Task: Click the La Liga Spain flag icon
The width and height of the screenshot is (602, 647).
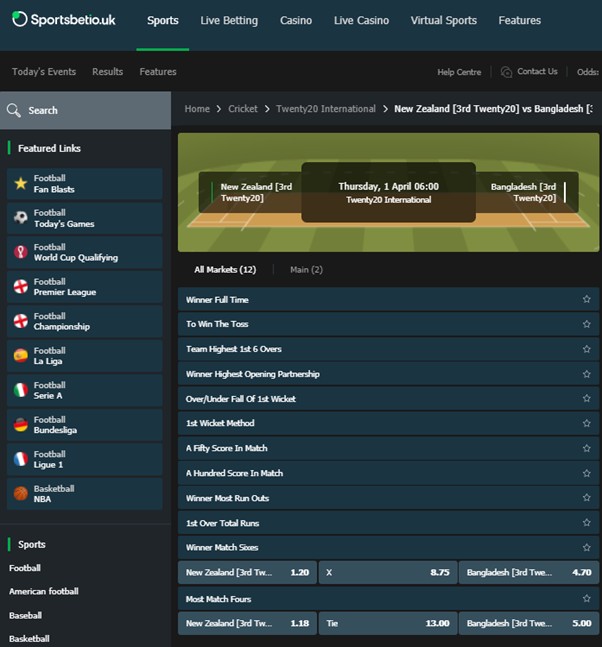Action: 21,355
